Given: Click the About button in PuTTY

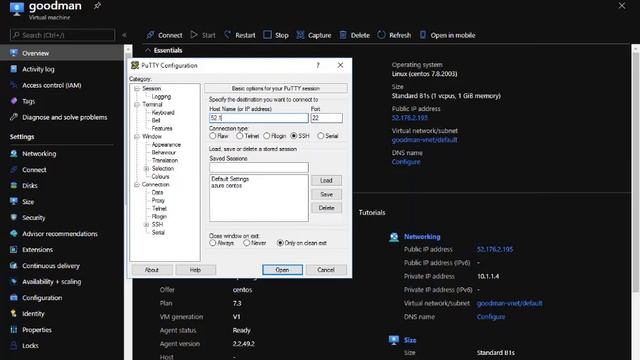Looking at the screenshot, I should tap(152, 270).
